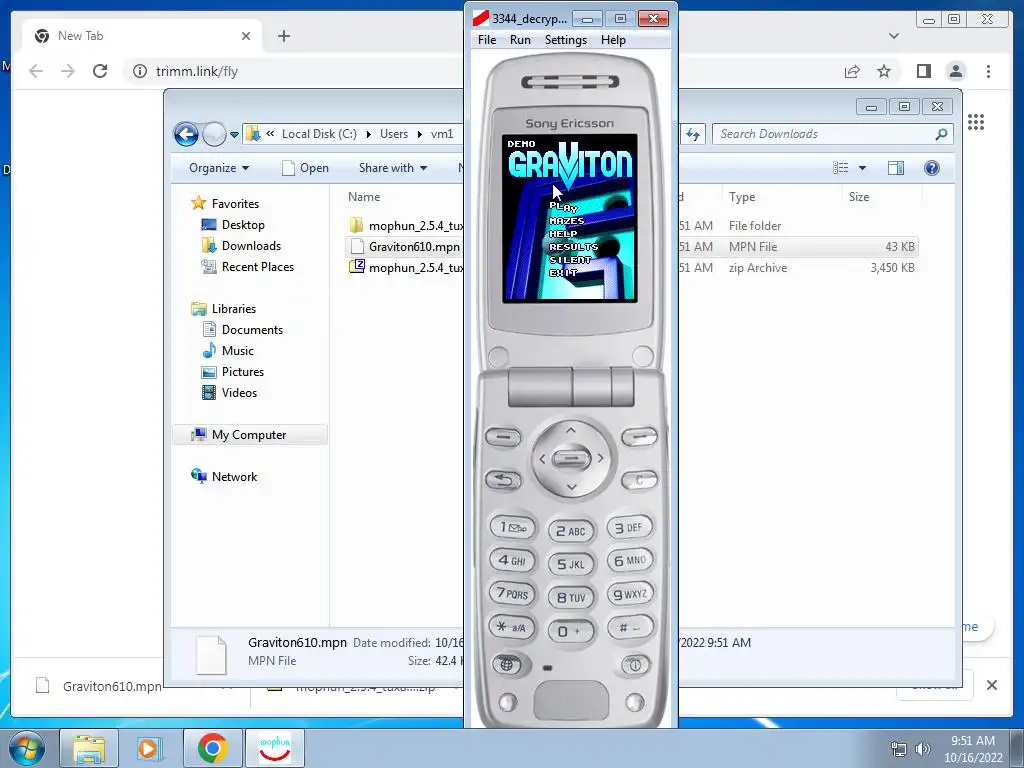The image size is (1024, 768).
Task: Select Network in navigation pane
Action: pos(234,477)
